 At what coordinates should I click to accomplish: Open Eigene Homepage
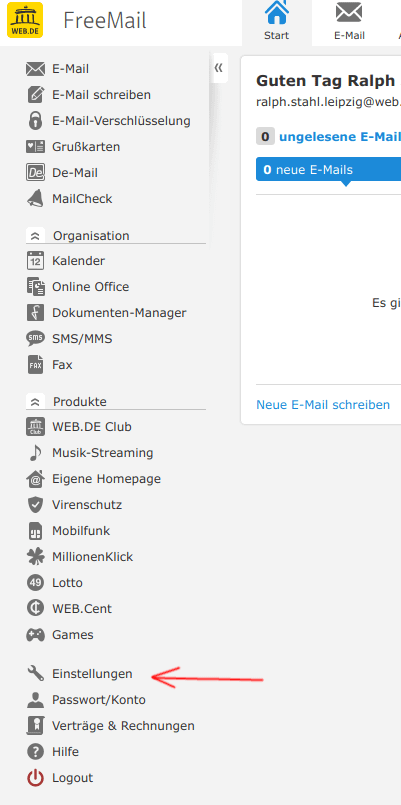point(106,479)
